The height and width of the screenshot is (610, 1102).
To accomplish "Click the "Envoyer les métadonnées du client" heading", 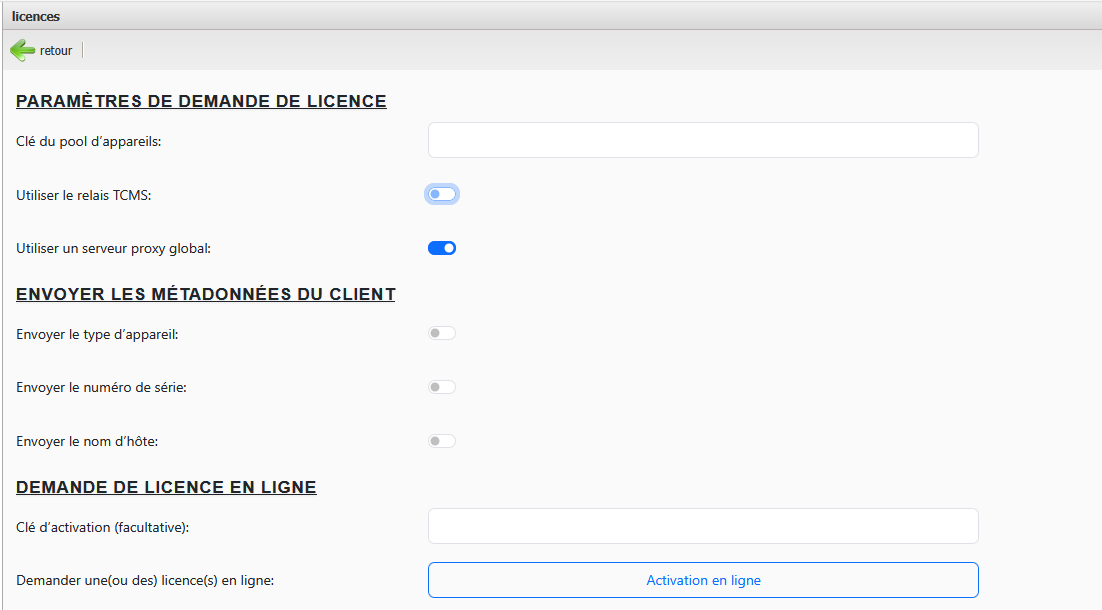I will pyautogui.click(x=206, y=294).
